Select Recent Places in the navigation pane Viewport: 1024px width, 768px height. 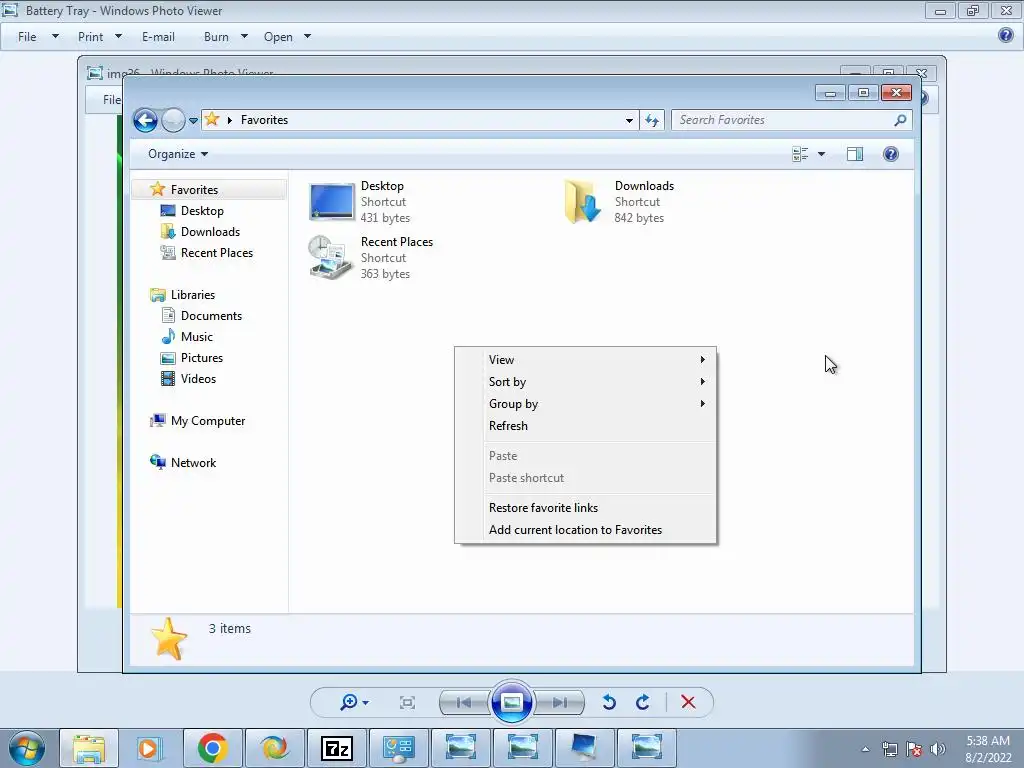[x=216, y=253]
